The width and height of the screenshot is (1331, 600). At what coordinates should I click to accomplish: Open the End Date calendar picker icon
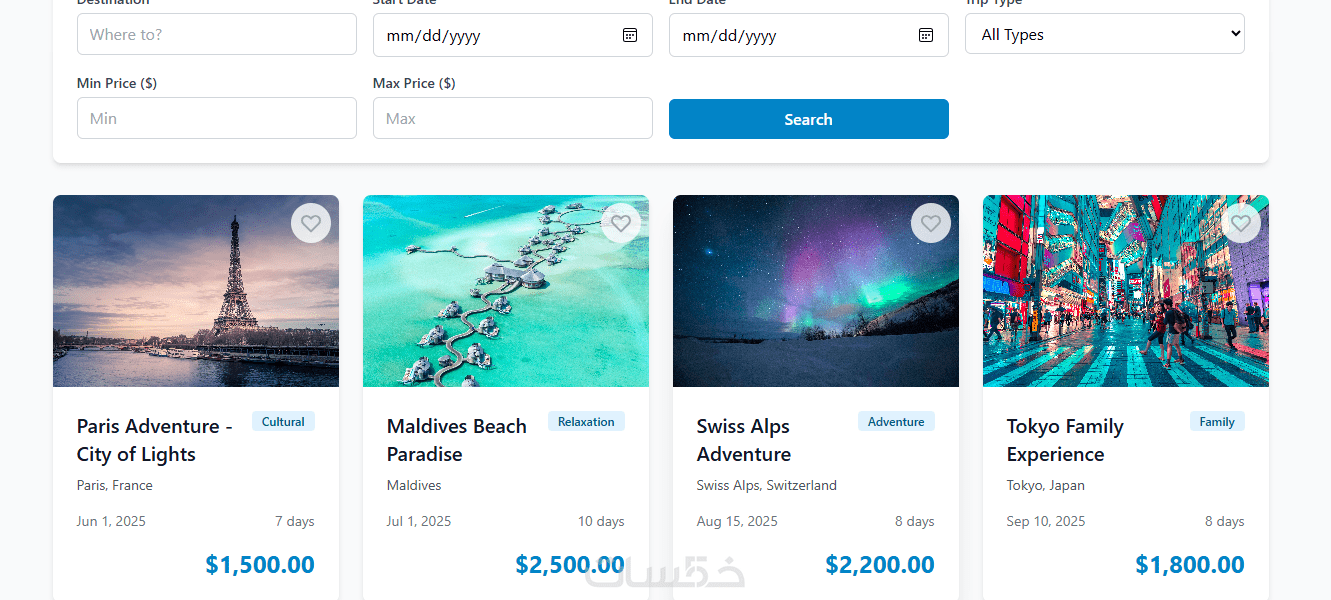926,35
